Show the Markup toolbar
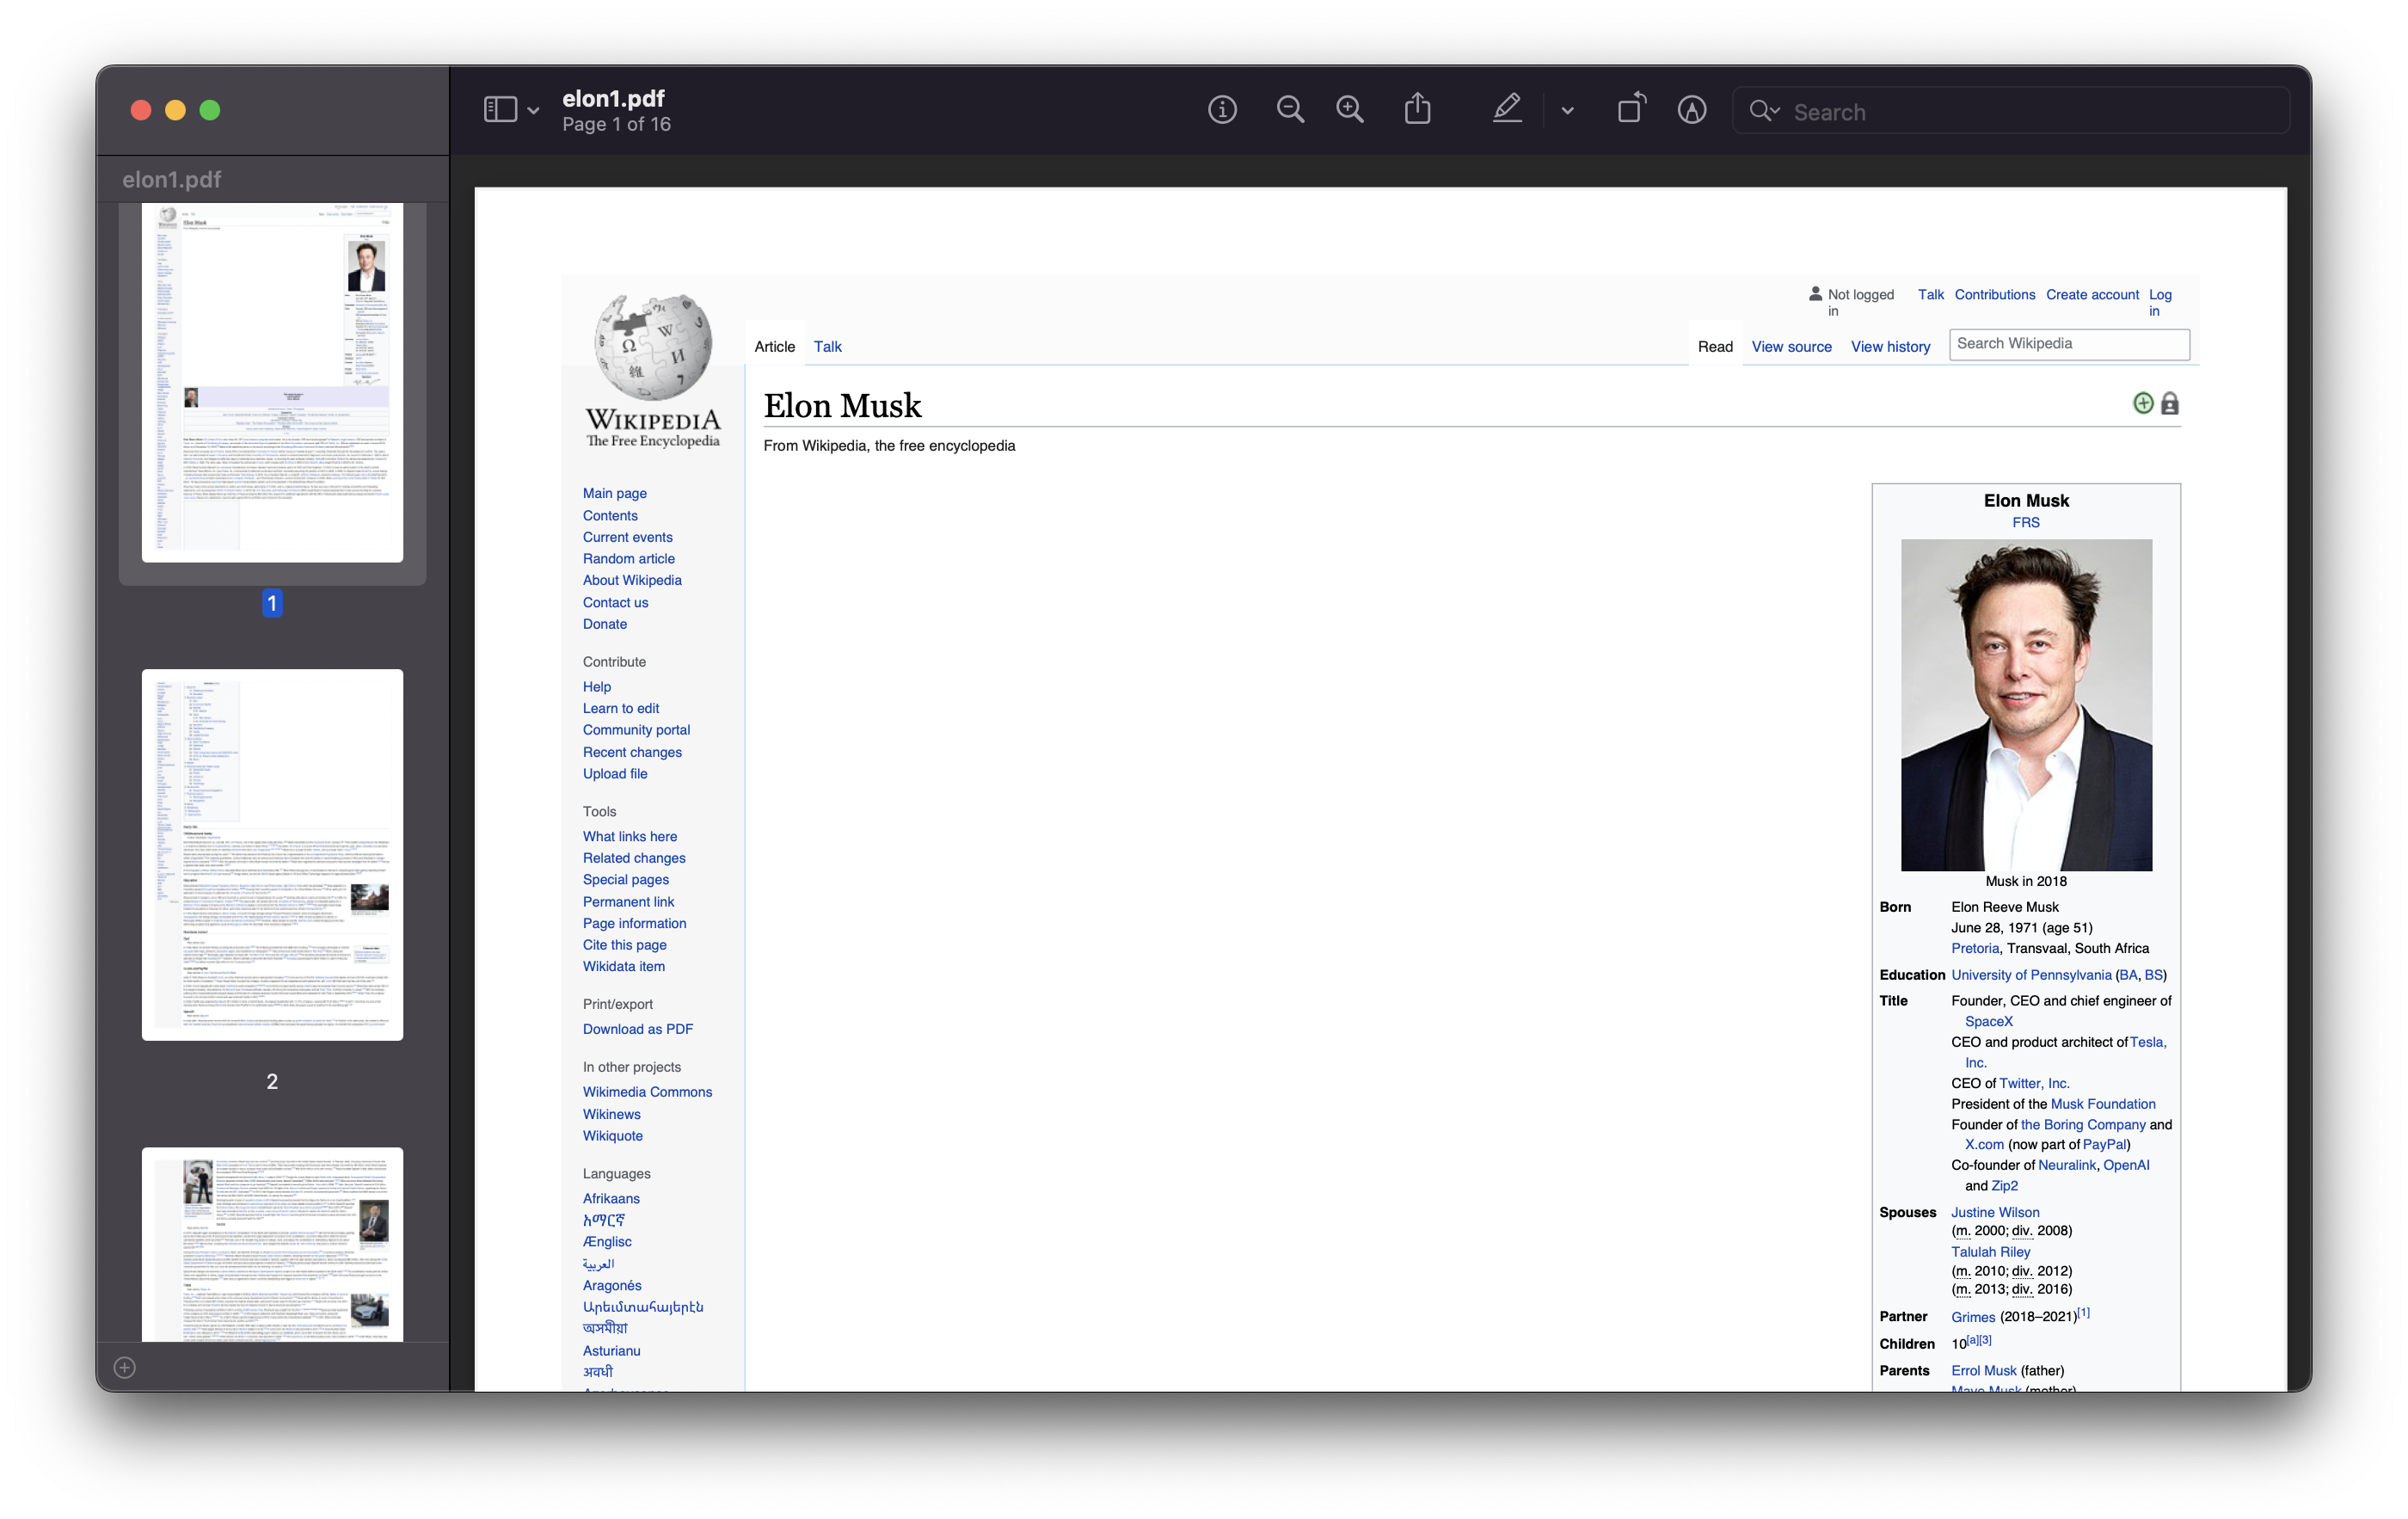 click(x=1692, y=110)
